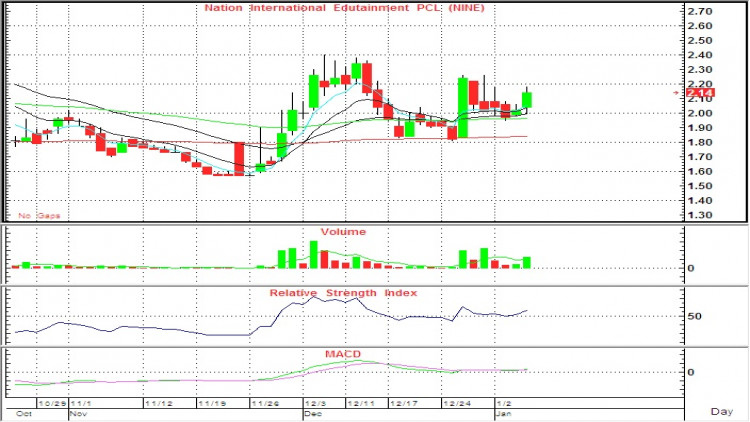The height and width of the screenshot is (422, 750).
Task: Click the Volume panel heading
Action: 343,231
